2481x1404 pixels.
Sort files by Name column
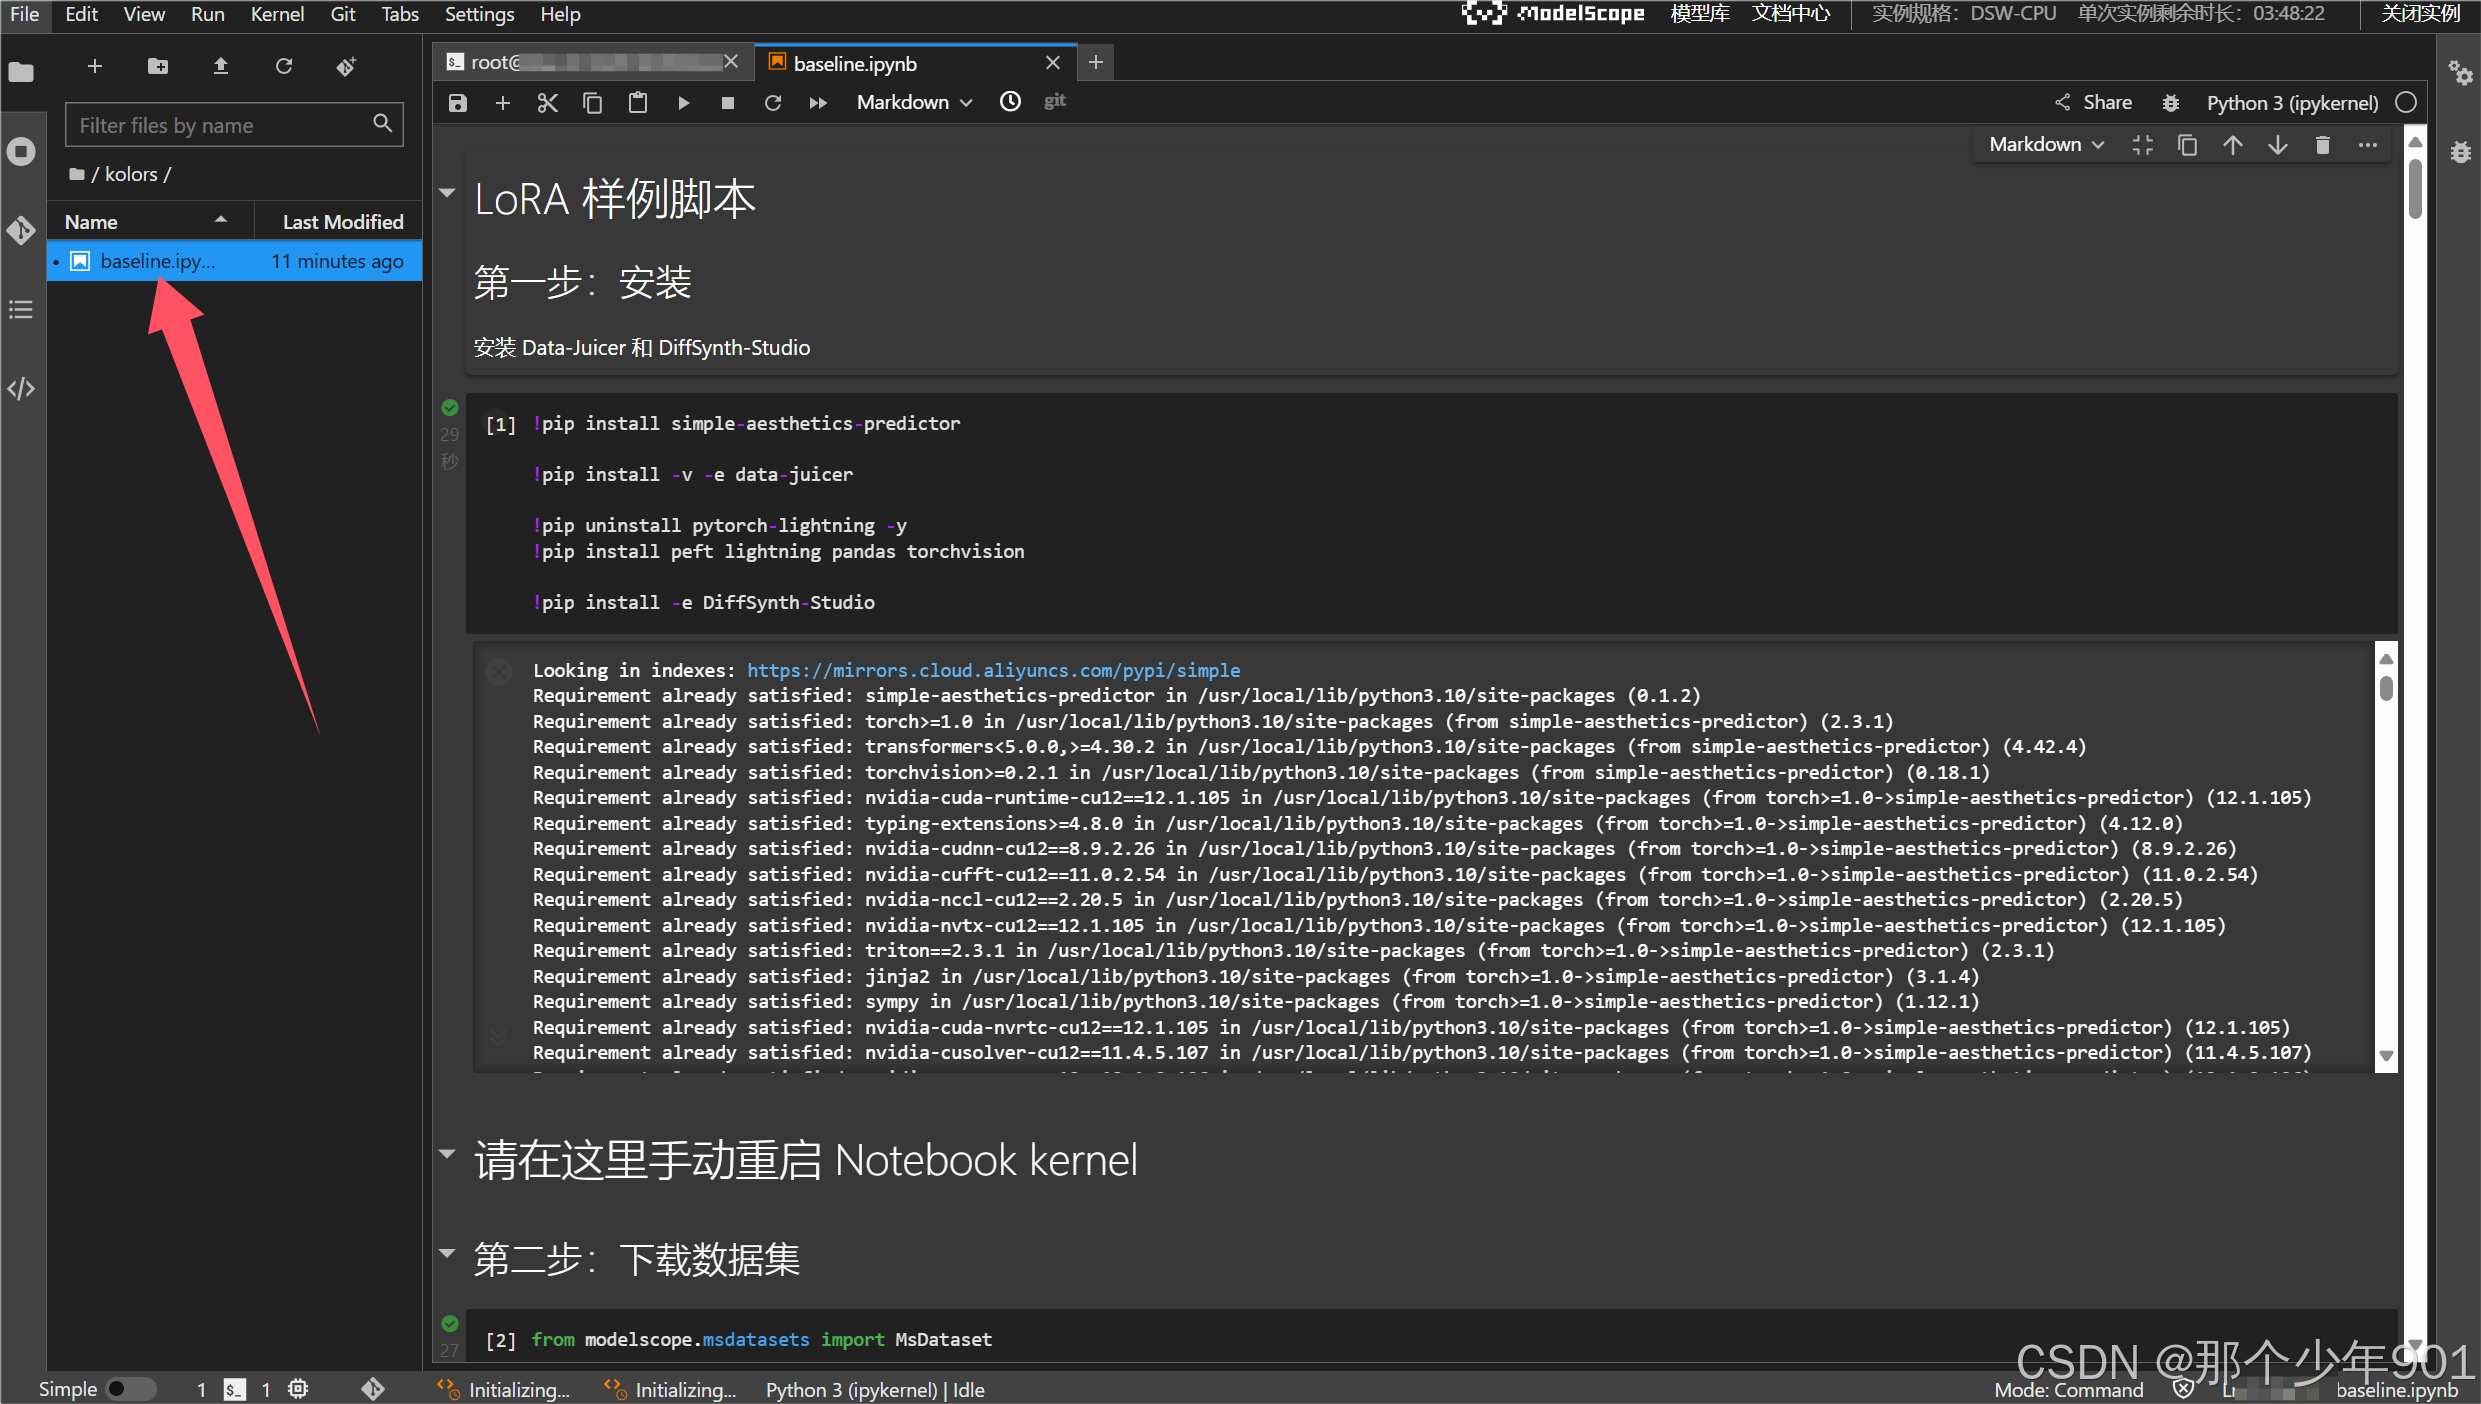[x=149, y=222]
